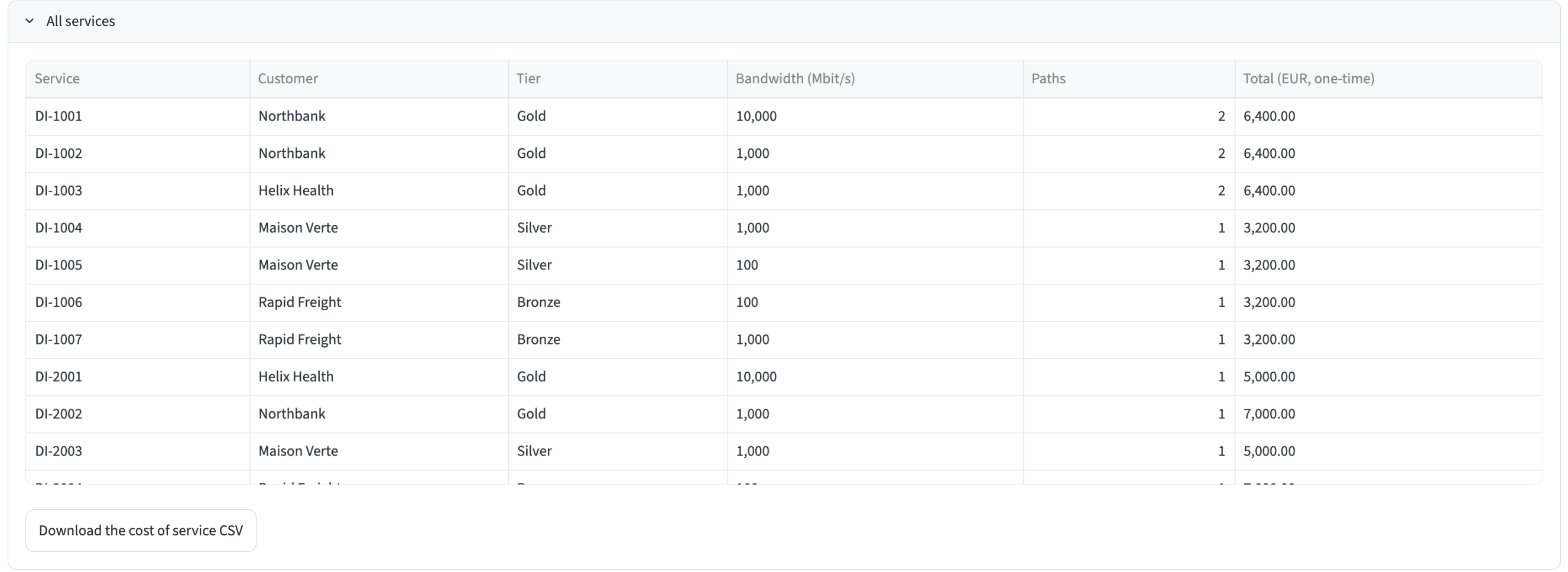Sort by the Customer column header

click(x=379, y=79)
